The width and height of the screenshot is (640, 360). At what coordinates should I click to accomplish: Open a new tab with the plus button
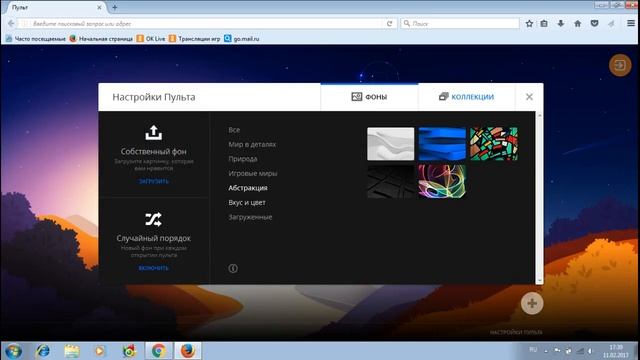(x=115, y=7)
